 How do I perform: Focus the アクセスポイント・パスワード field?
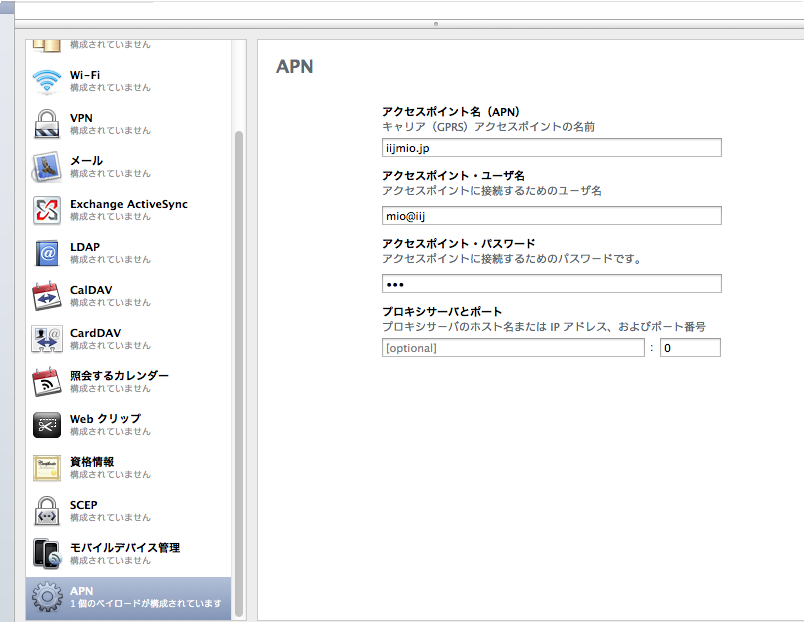[551, 284]
